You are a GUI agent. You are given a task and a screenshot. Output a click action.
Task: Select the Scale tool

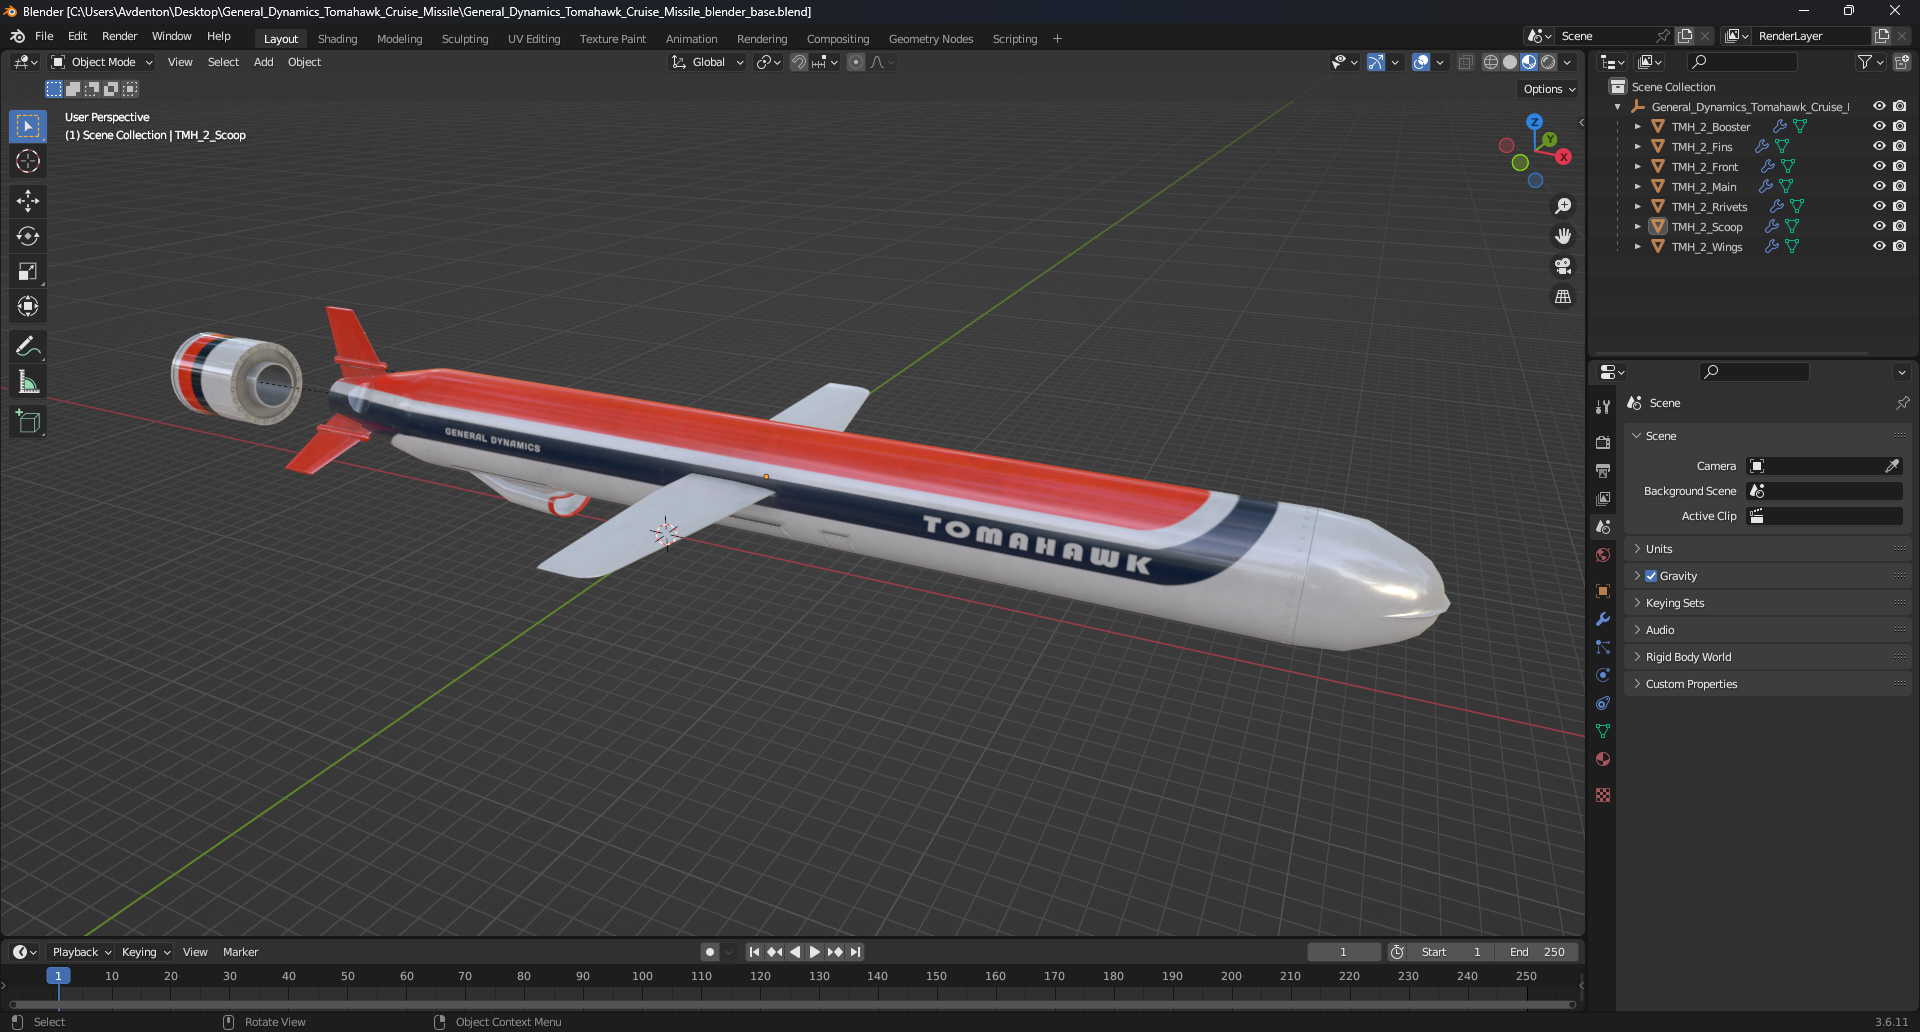coord(28,271)
